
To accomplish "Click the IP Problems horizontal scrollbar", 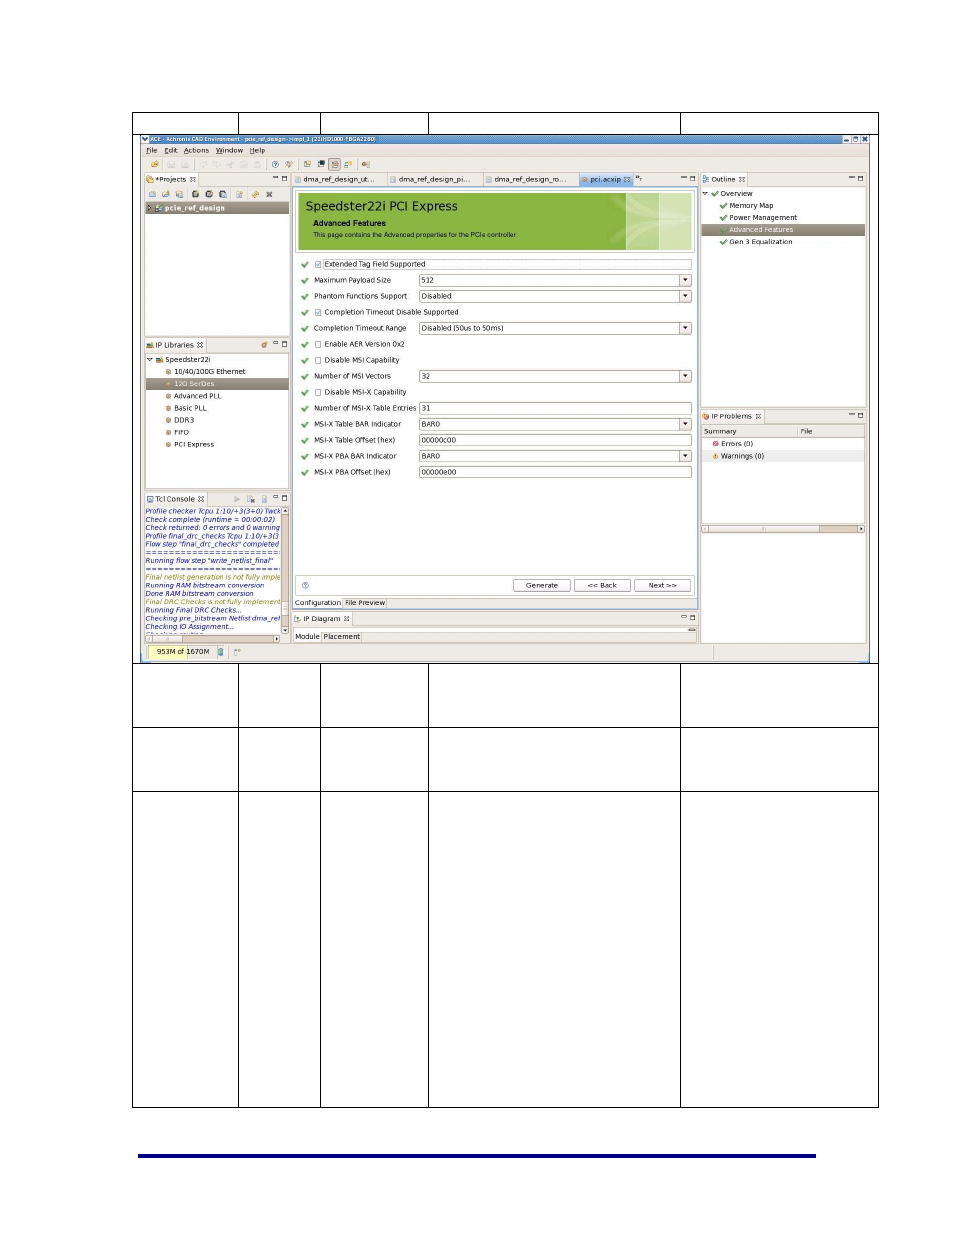I will click(x=783, y=528).
